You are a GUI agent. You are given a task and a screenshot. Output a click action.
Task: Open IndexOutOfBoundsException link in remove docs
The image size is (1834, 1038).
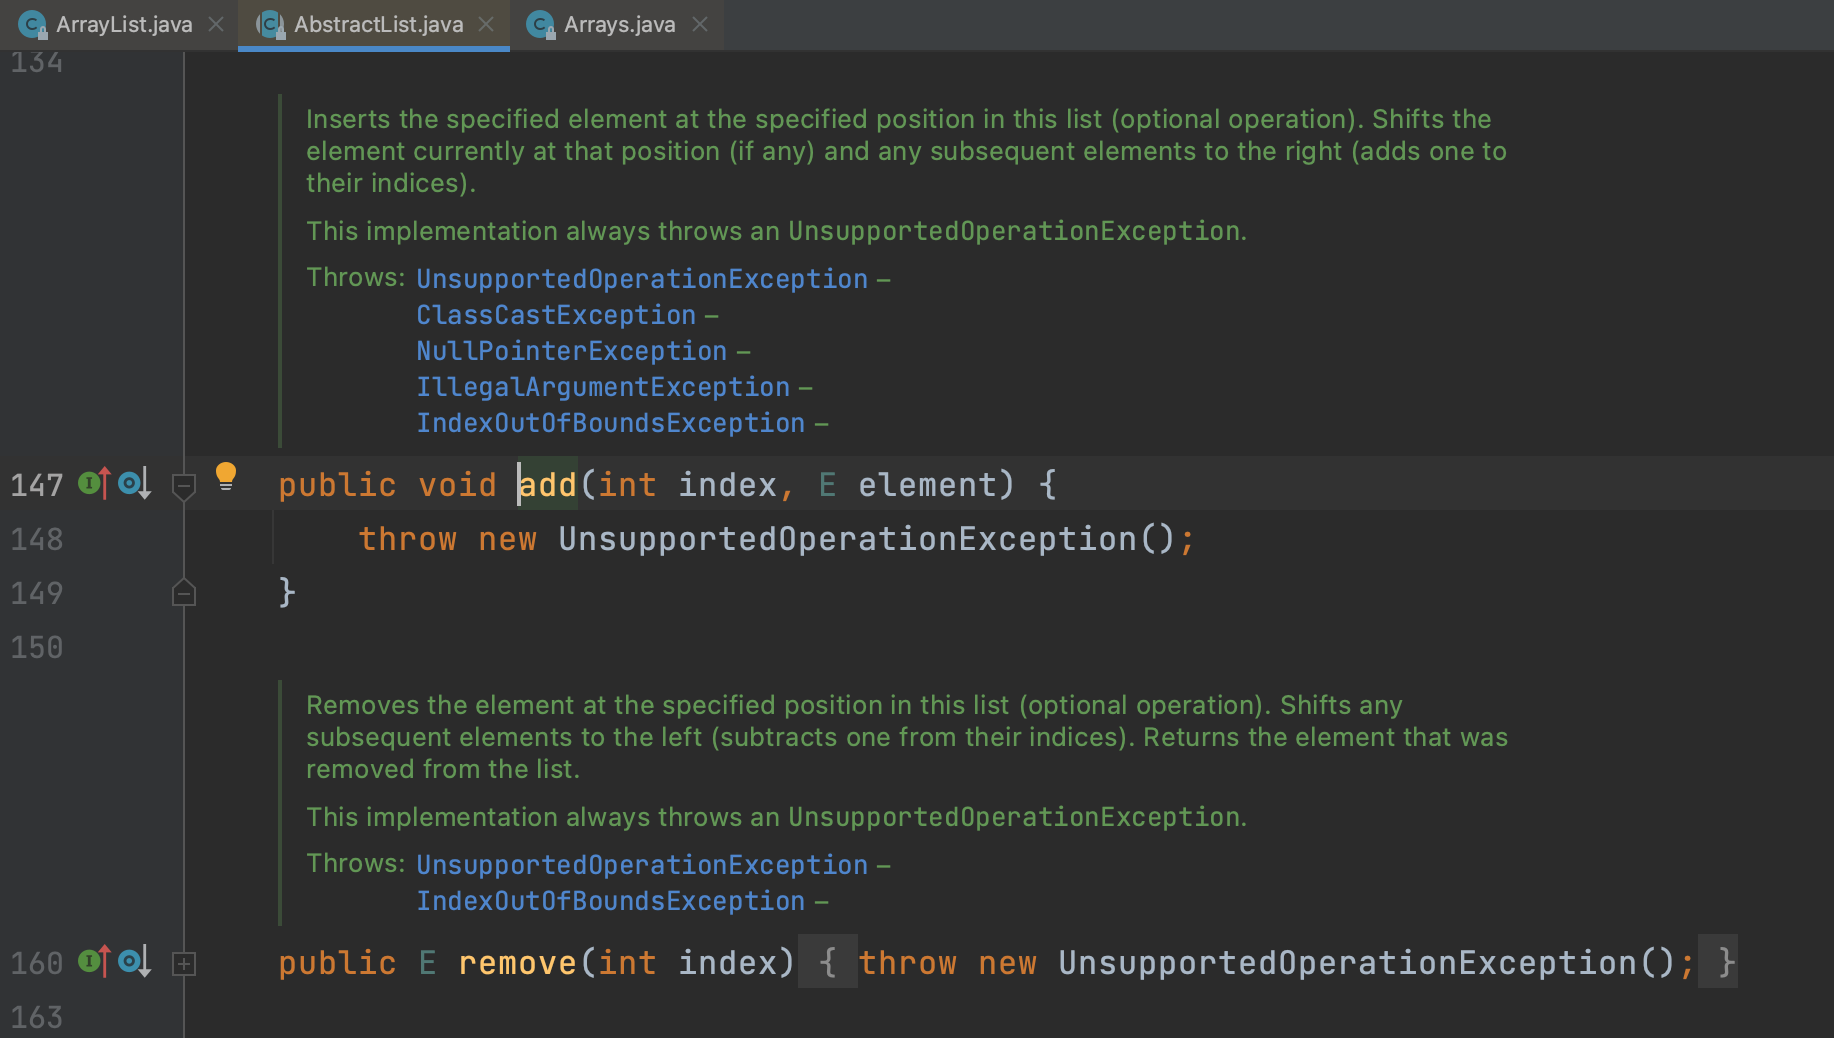coord(610,901)
